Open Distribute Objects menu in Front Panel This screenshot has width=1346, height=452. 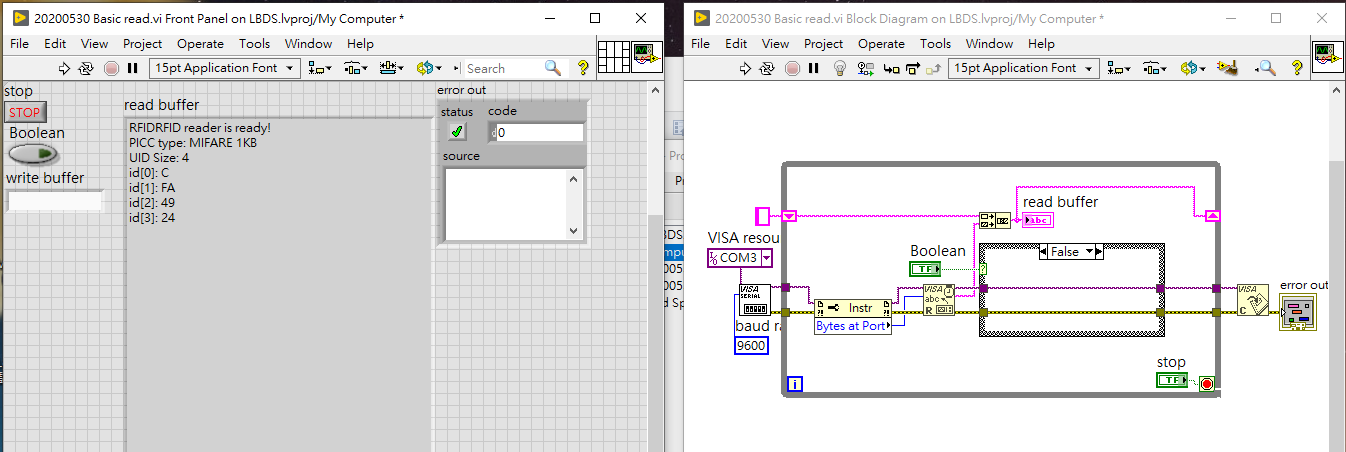(x=355, y=68)
